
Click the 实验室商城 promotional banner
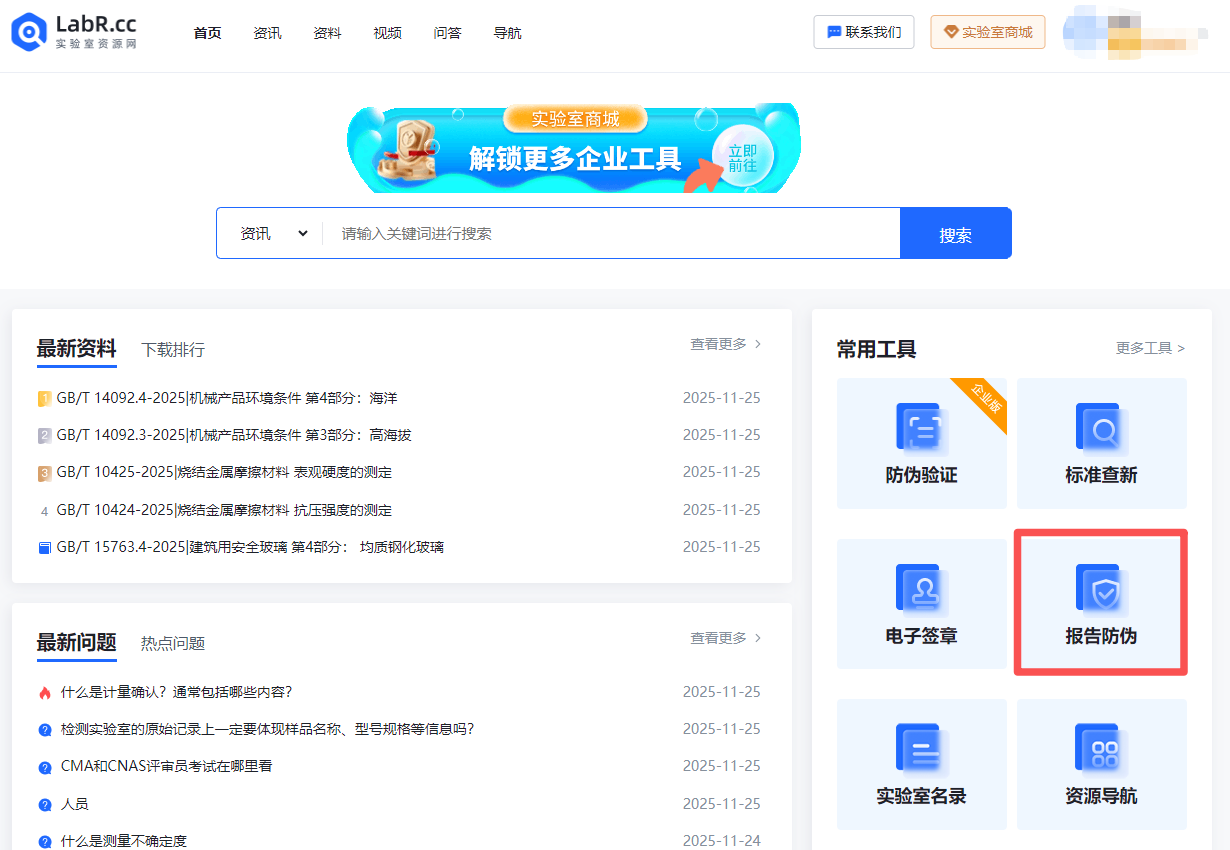(x=574, y=148)
